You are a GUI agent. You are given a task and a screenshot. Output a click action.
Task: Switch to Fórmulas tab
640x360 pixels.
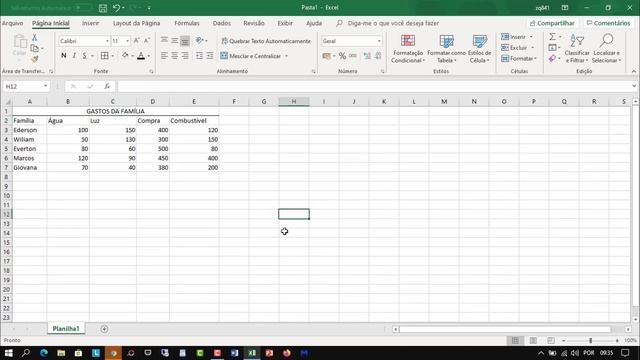tap(187, 23)
